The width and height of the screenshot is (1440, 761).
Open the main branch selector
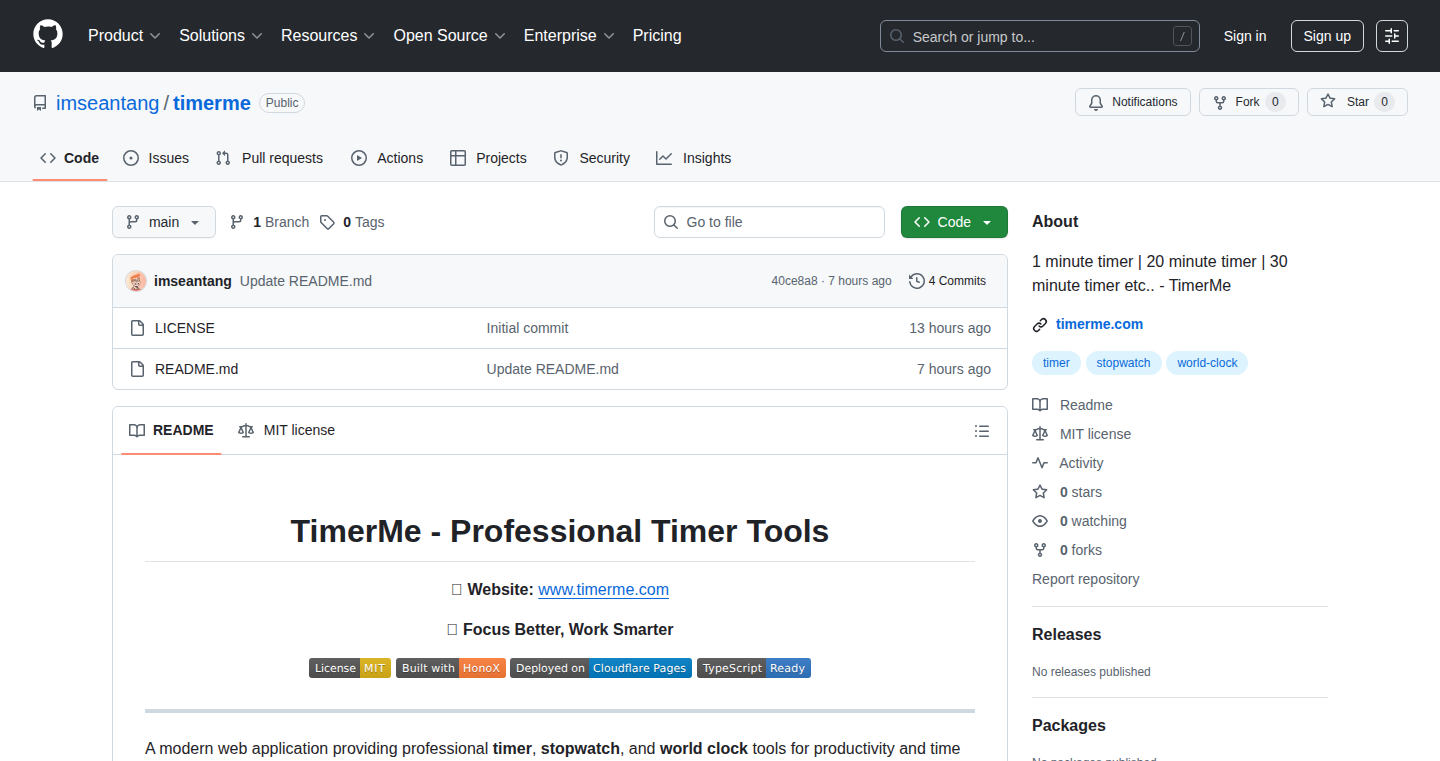point(164,222)
